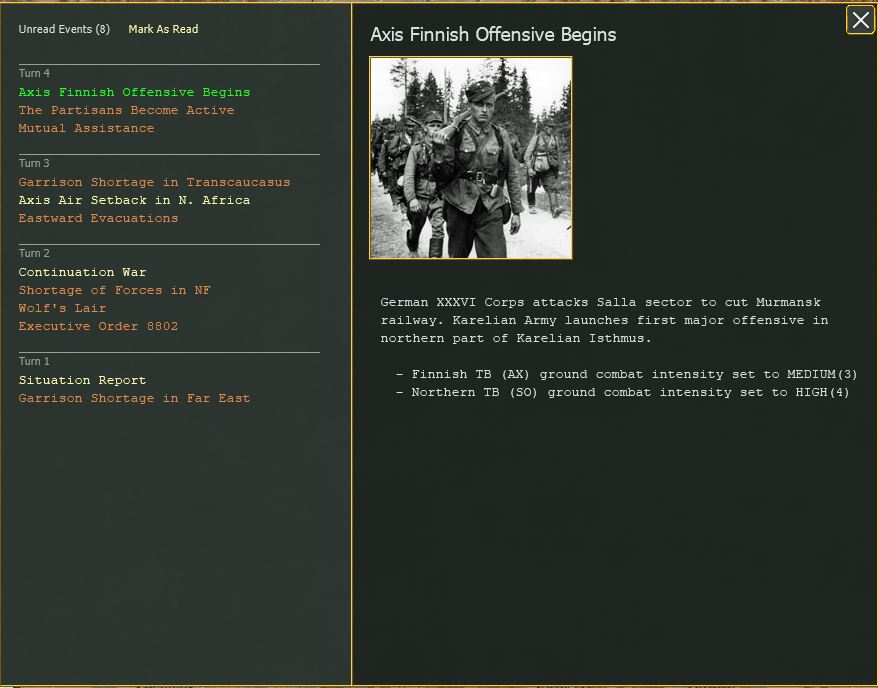
Task: Select the Continuation War event
Action: tap(82, 272)
